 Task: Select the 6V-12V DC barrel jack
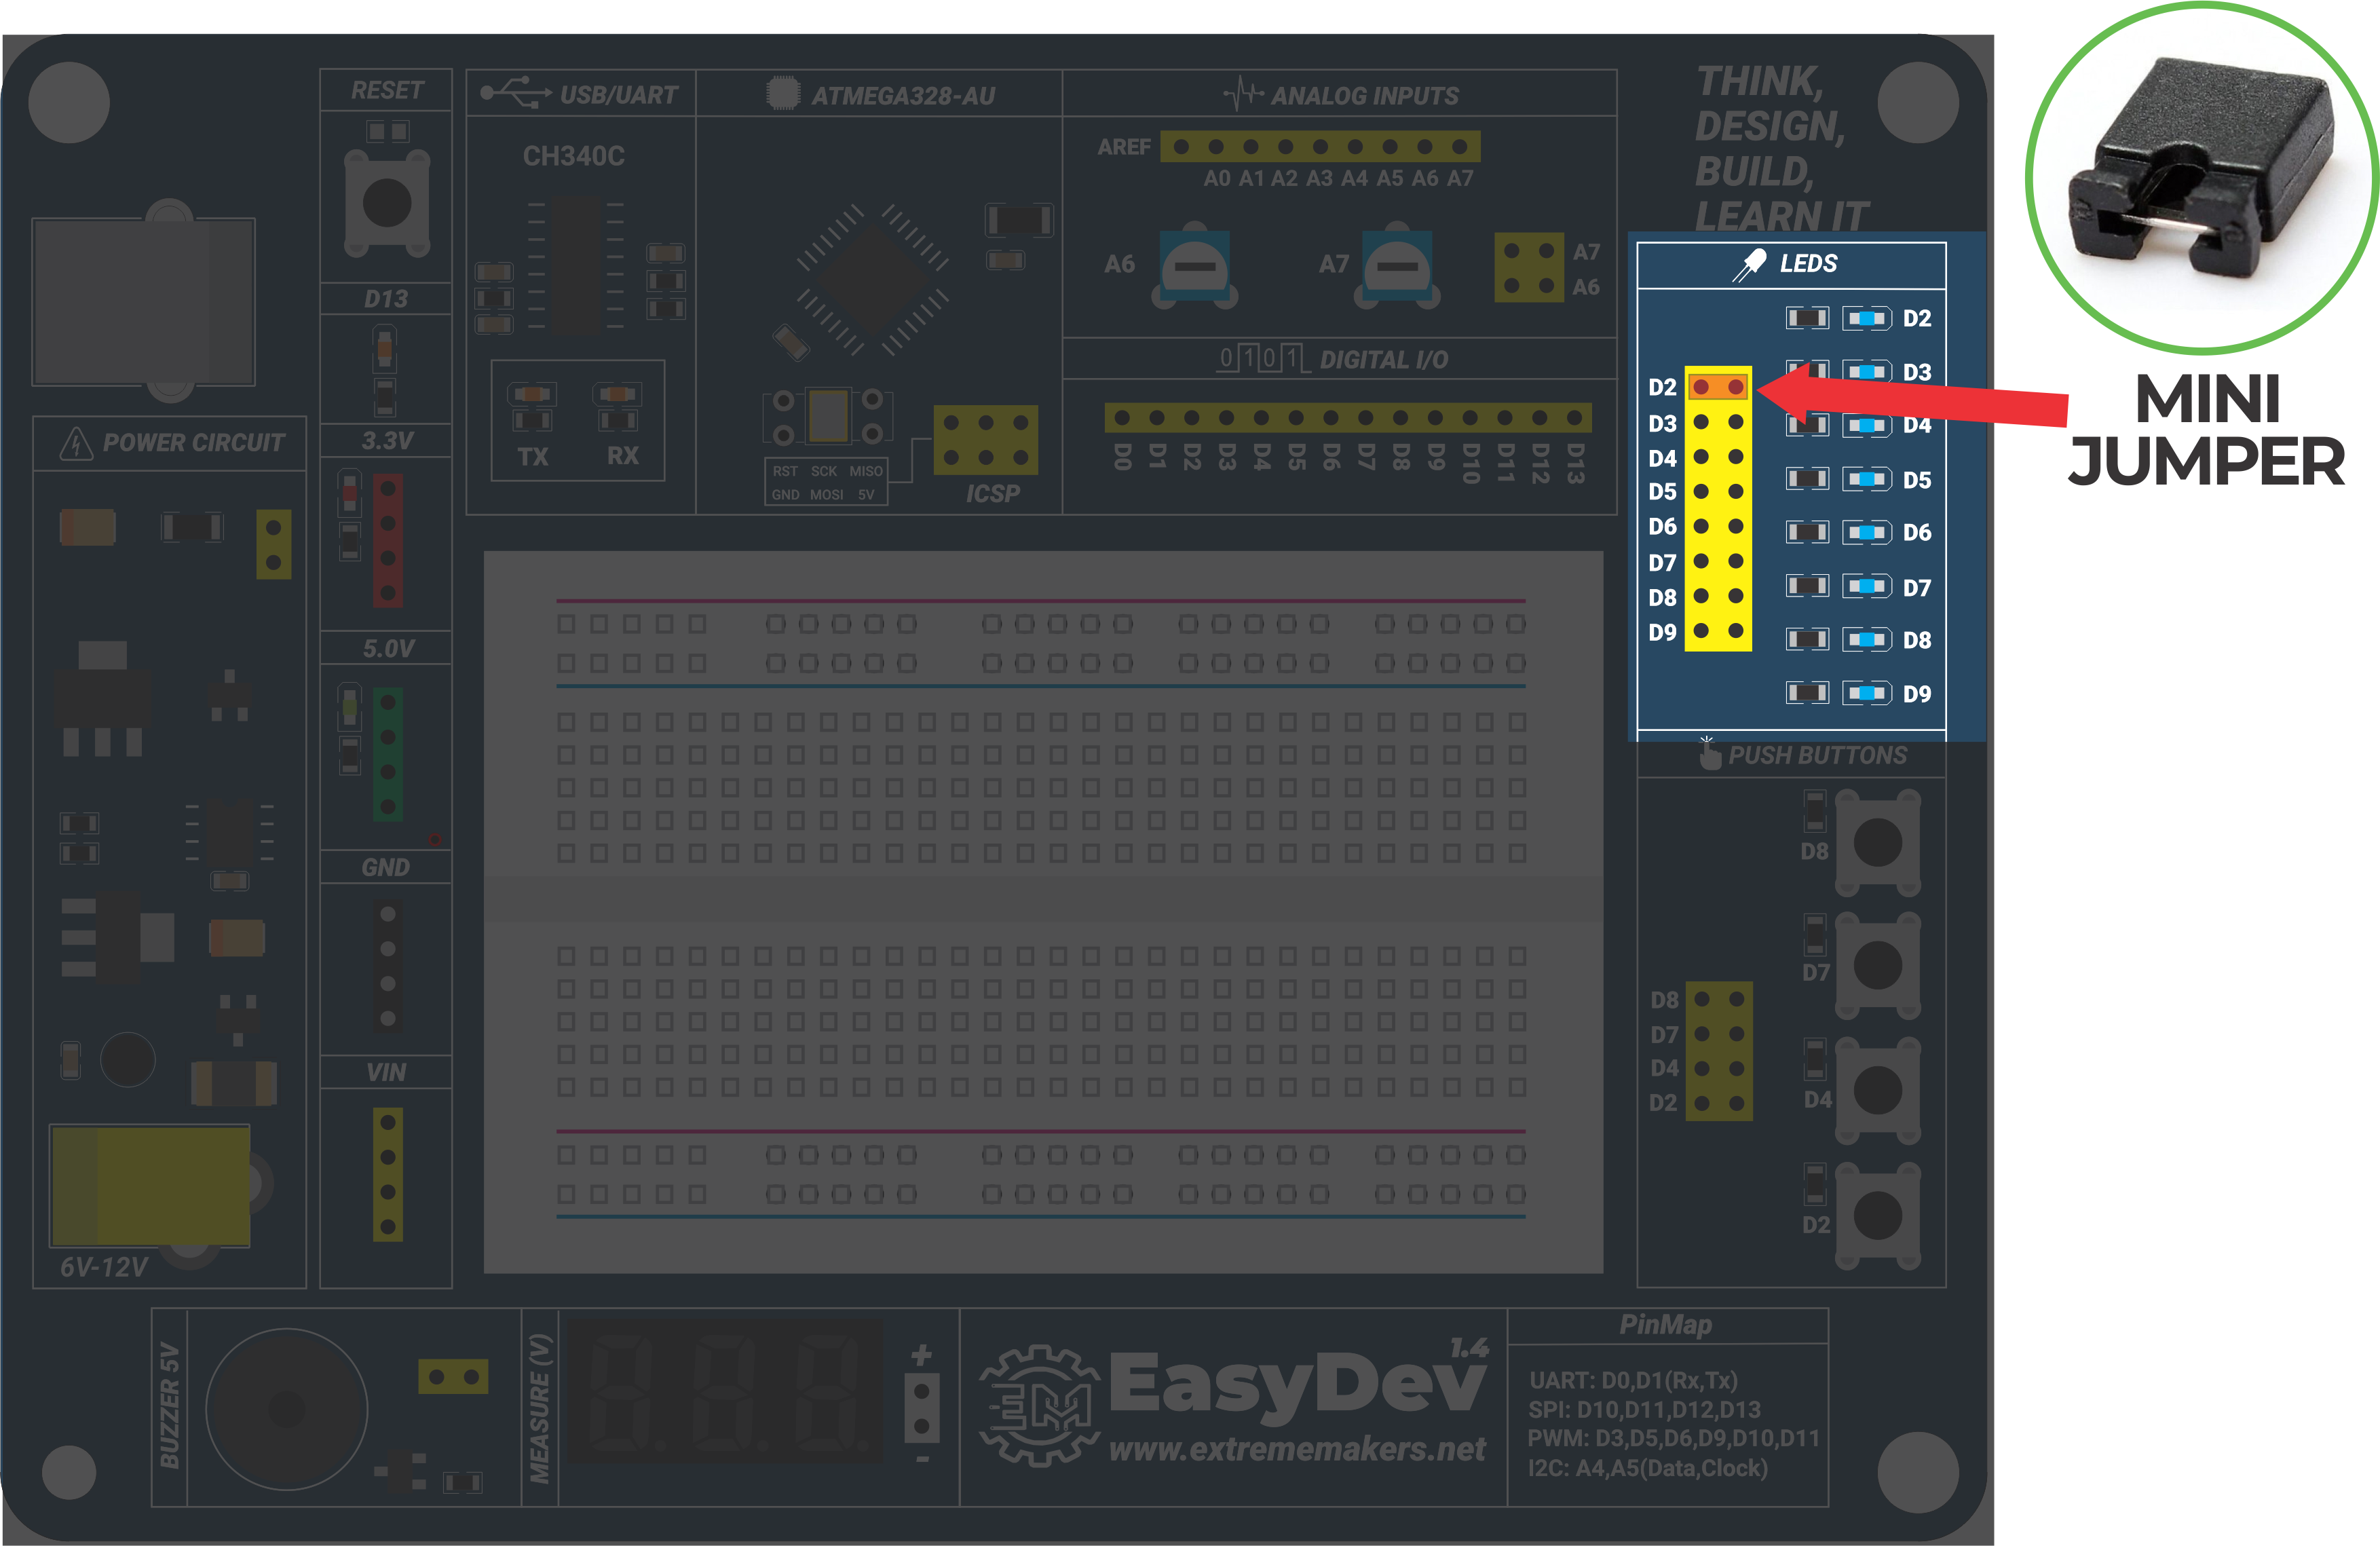pyautogui.click(x=151, y=1187)
